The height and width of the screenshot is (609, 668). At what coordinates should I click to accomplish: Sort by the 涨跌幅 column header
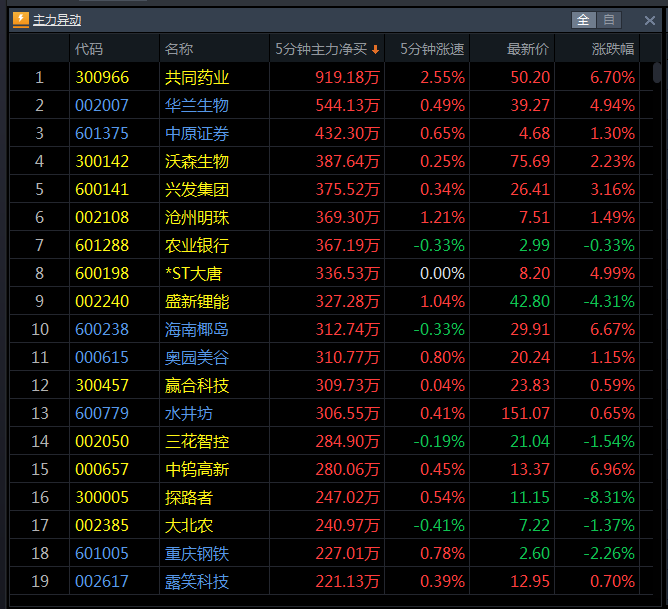click(x=613, y=49)
